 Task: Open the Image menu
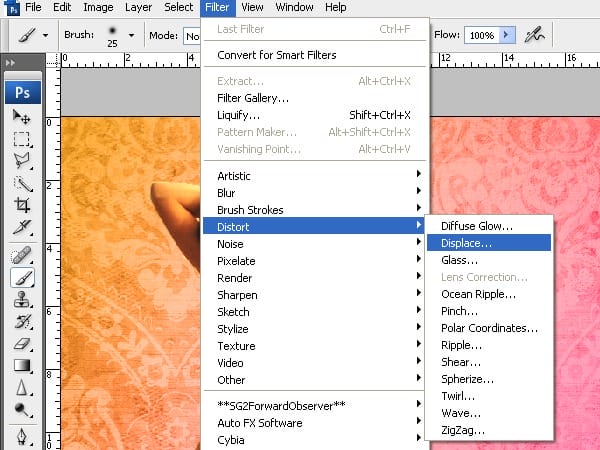coord(98,7)
